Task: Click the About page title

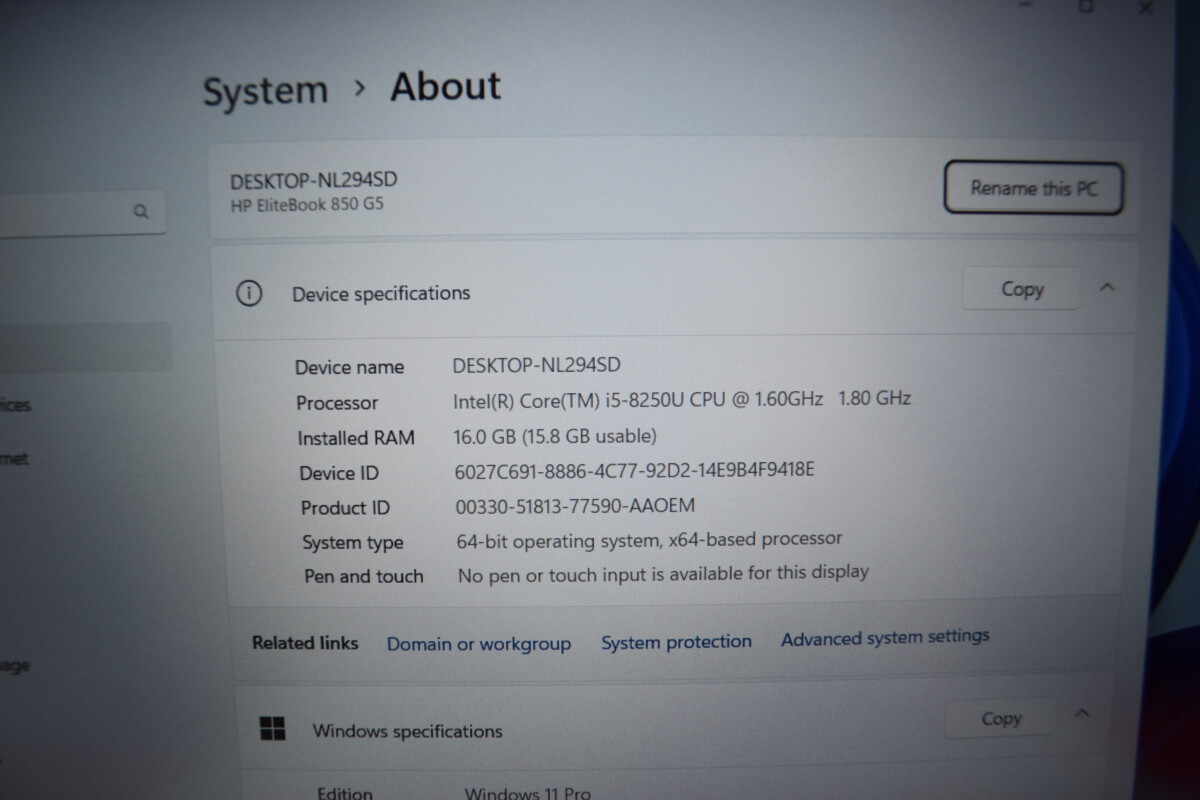Action: pyautogui.click(x=446, y=87)
